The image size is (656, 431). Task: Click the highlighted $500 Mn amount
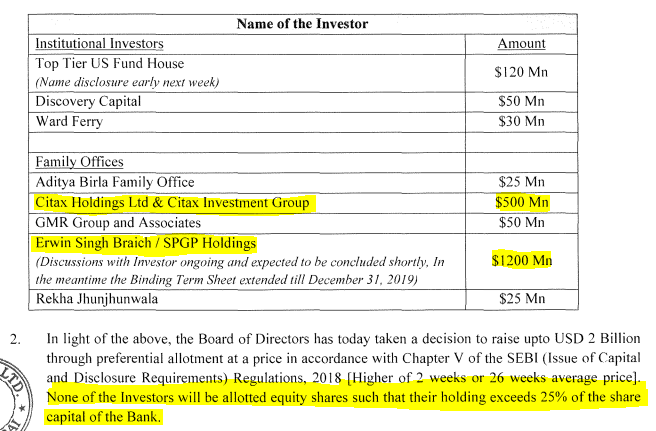521,203
